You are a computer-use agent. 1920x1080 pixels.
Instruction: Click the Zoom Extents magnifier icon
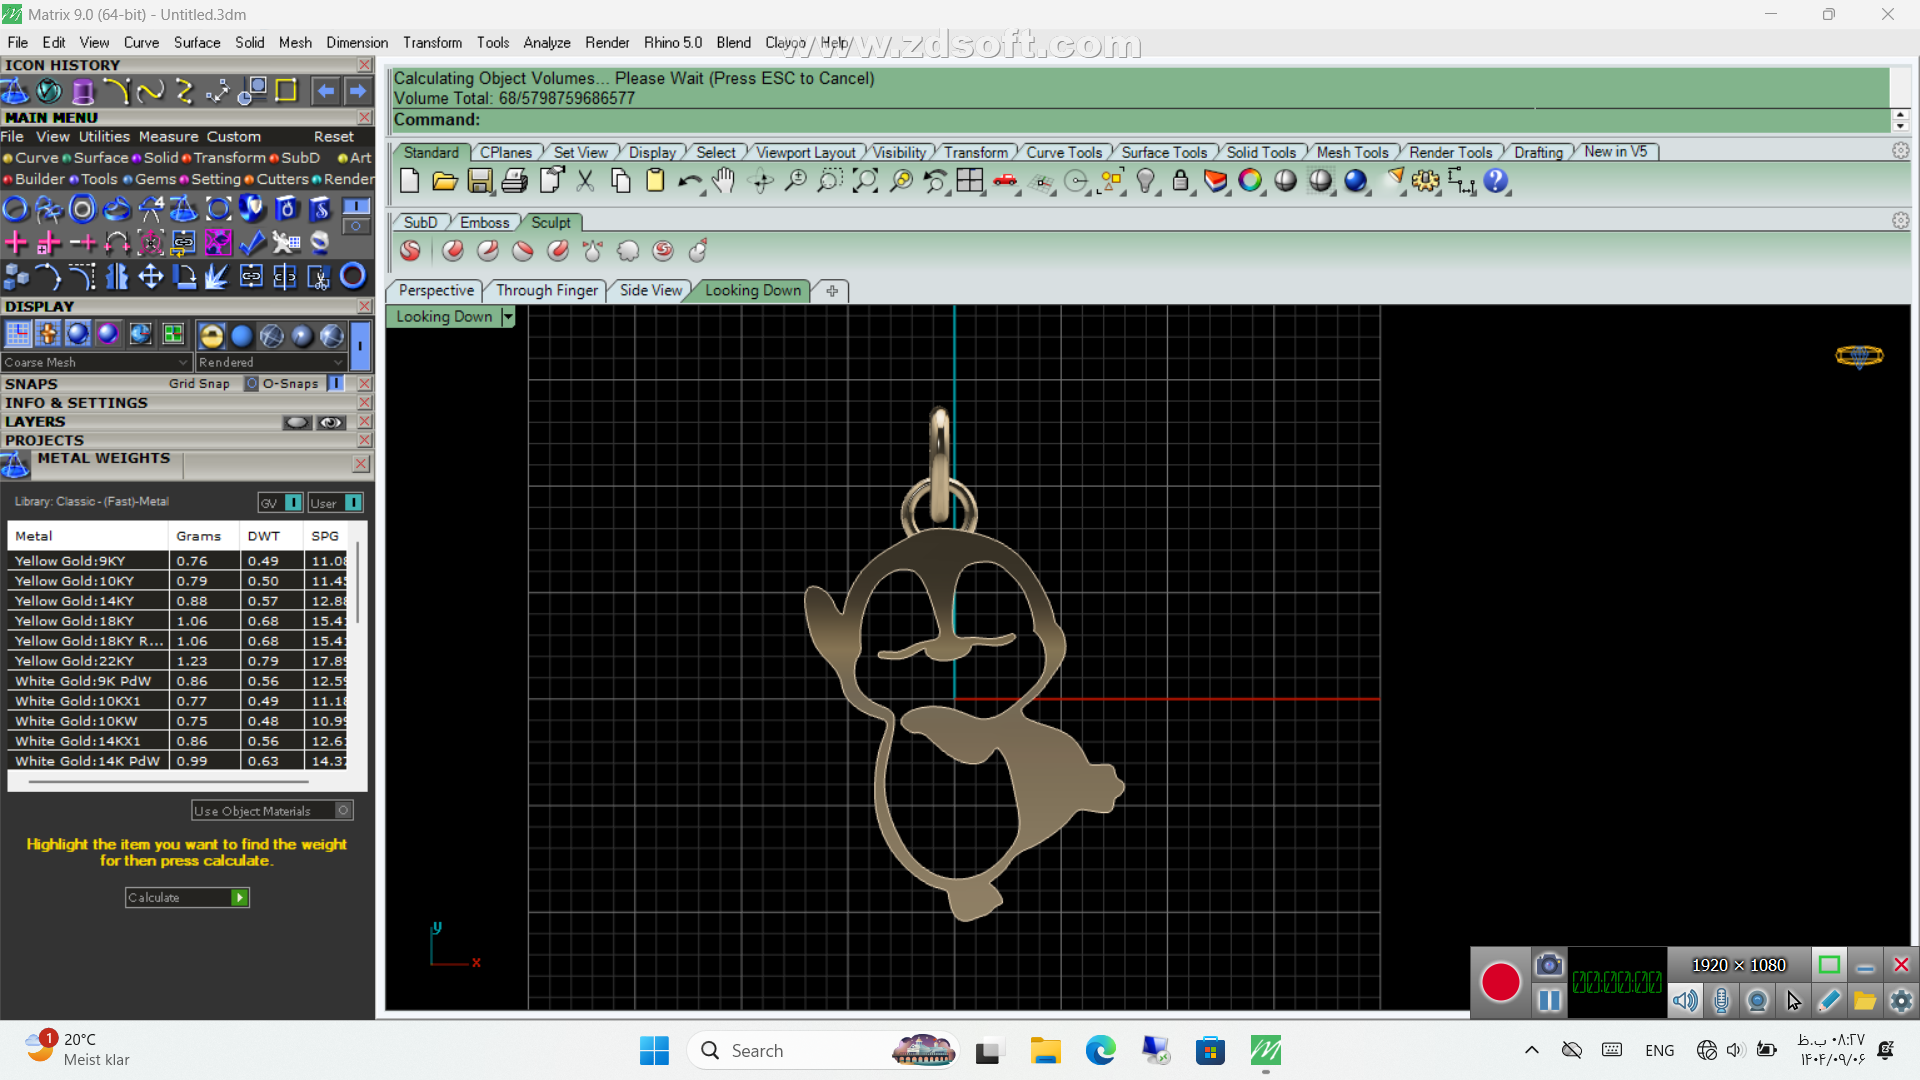tap(865, 181)
